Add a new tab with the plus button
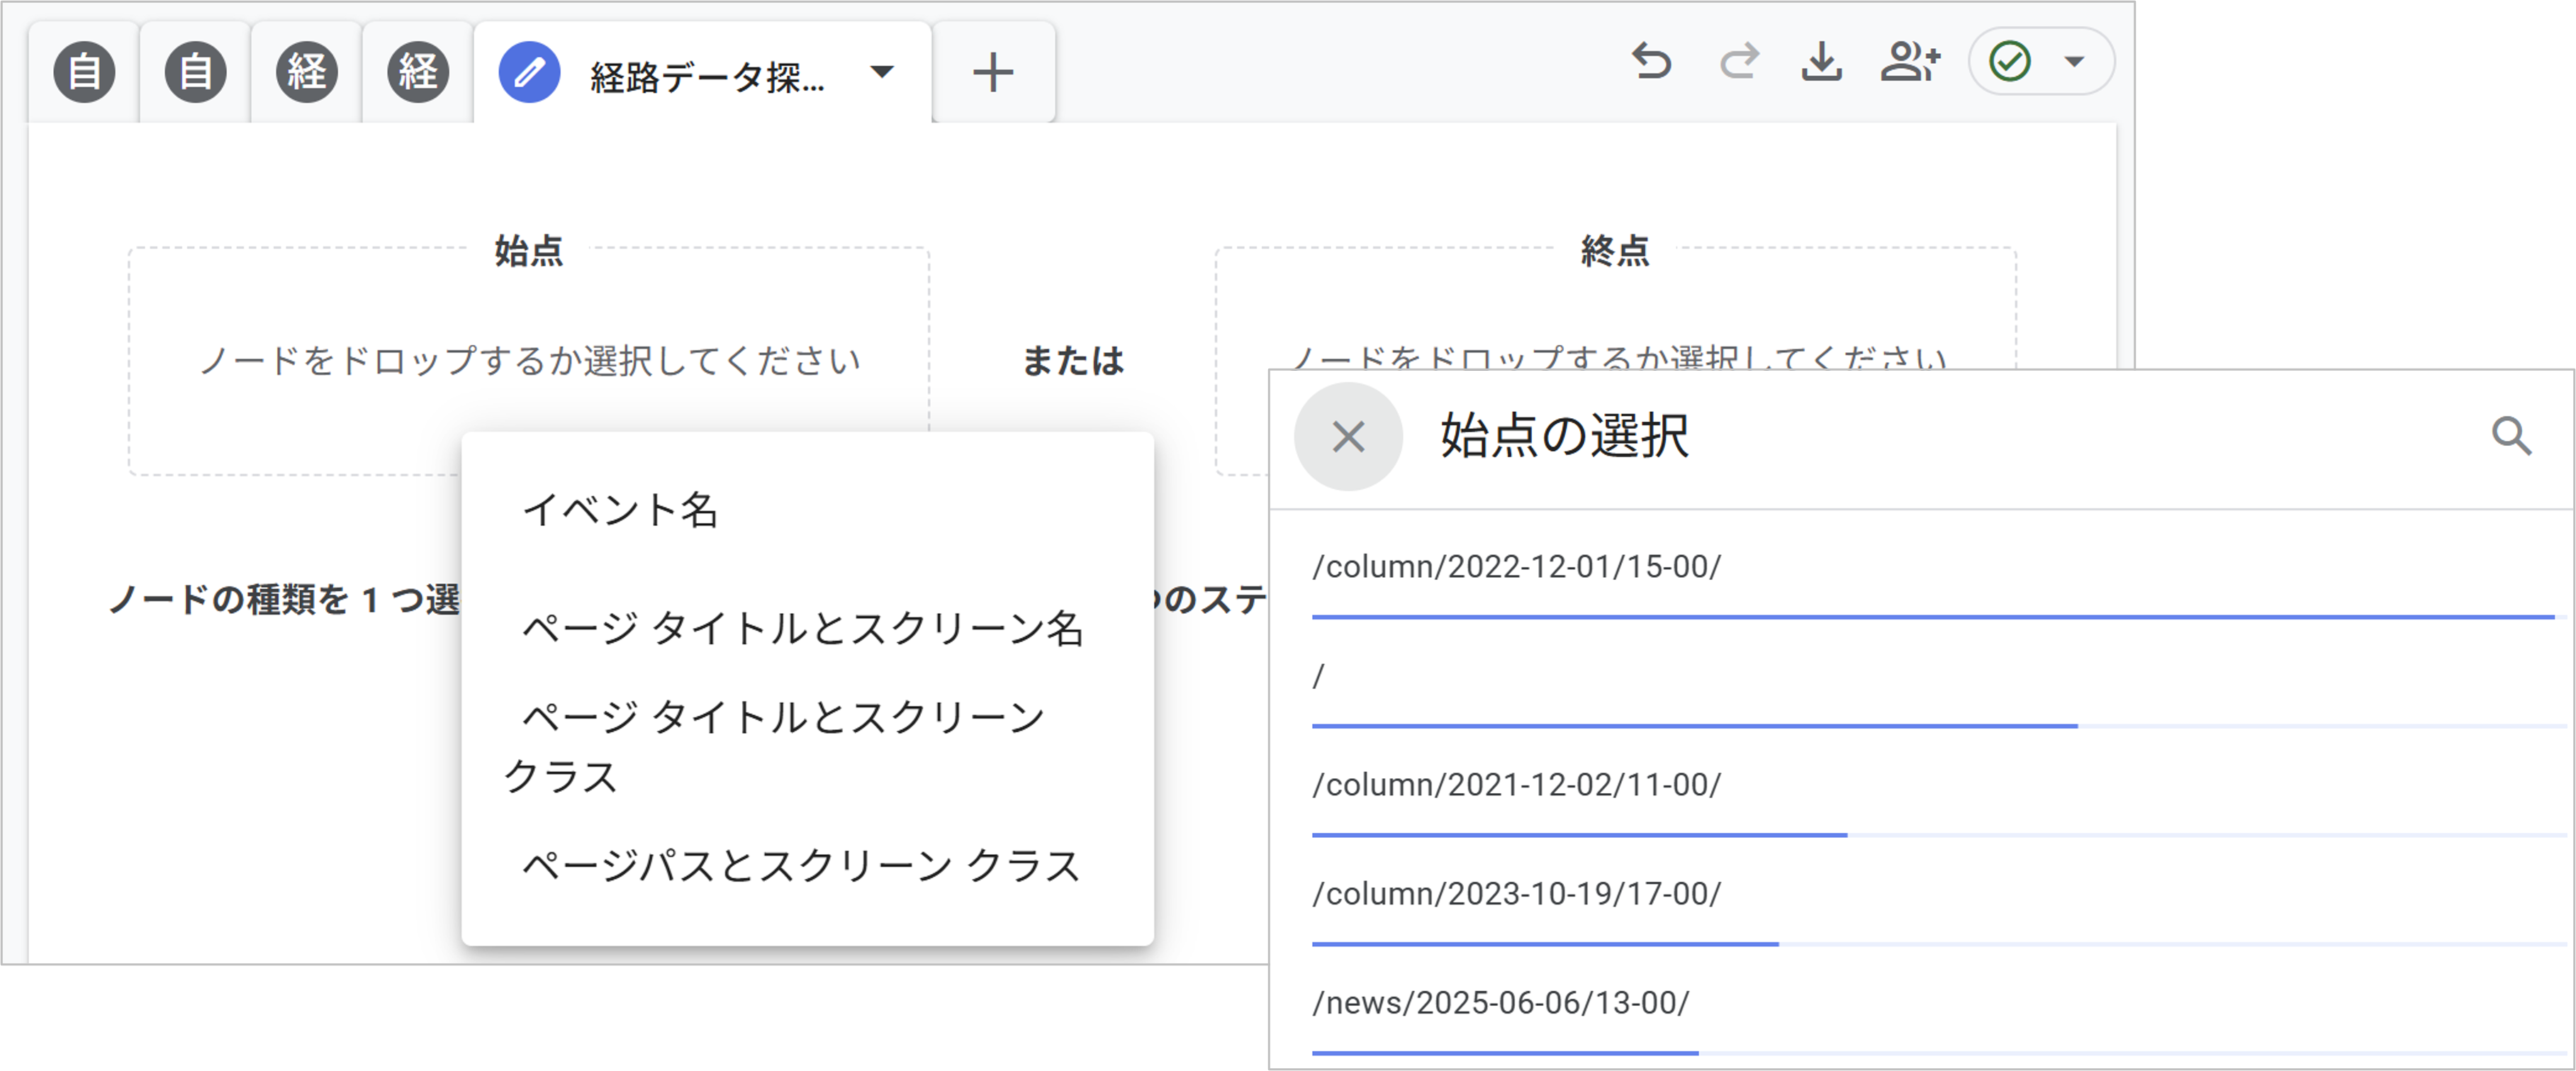This screenshot has height=1071, width=2576. tap(993, 72)
